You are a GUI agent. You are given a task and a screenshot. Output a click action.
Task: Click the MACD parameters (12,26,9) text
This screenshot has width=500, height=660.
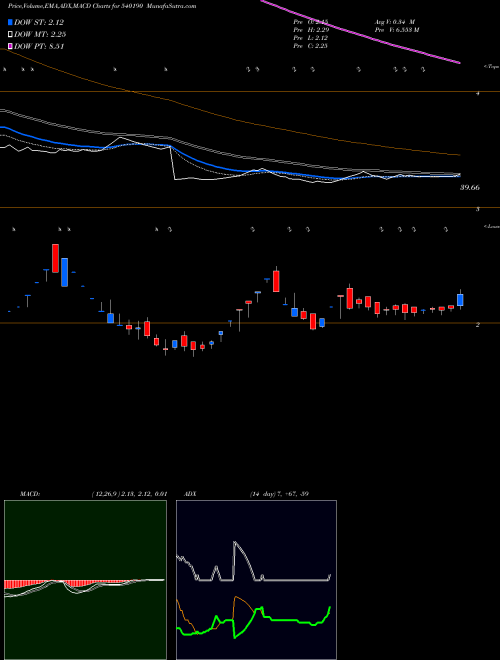click(129, 494)
